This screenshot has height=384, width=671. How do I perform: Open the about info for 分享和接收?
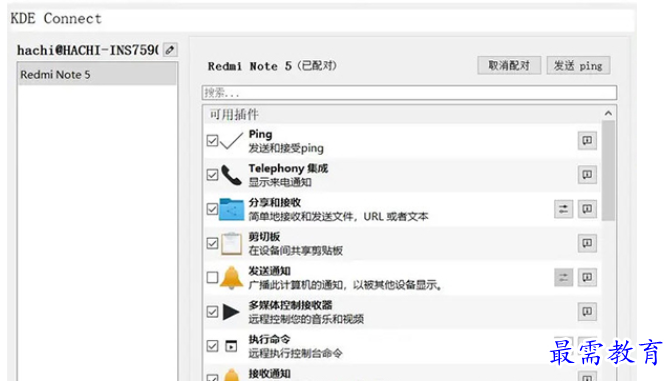click(587, 209)
